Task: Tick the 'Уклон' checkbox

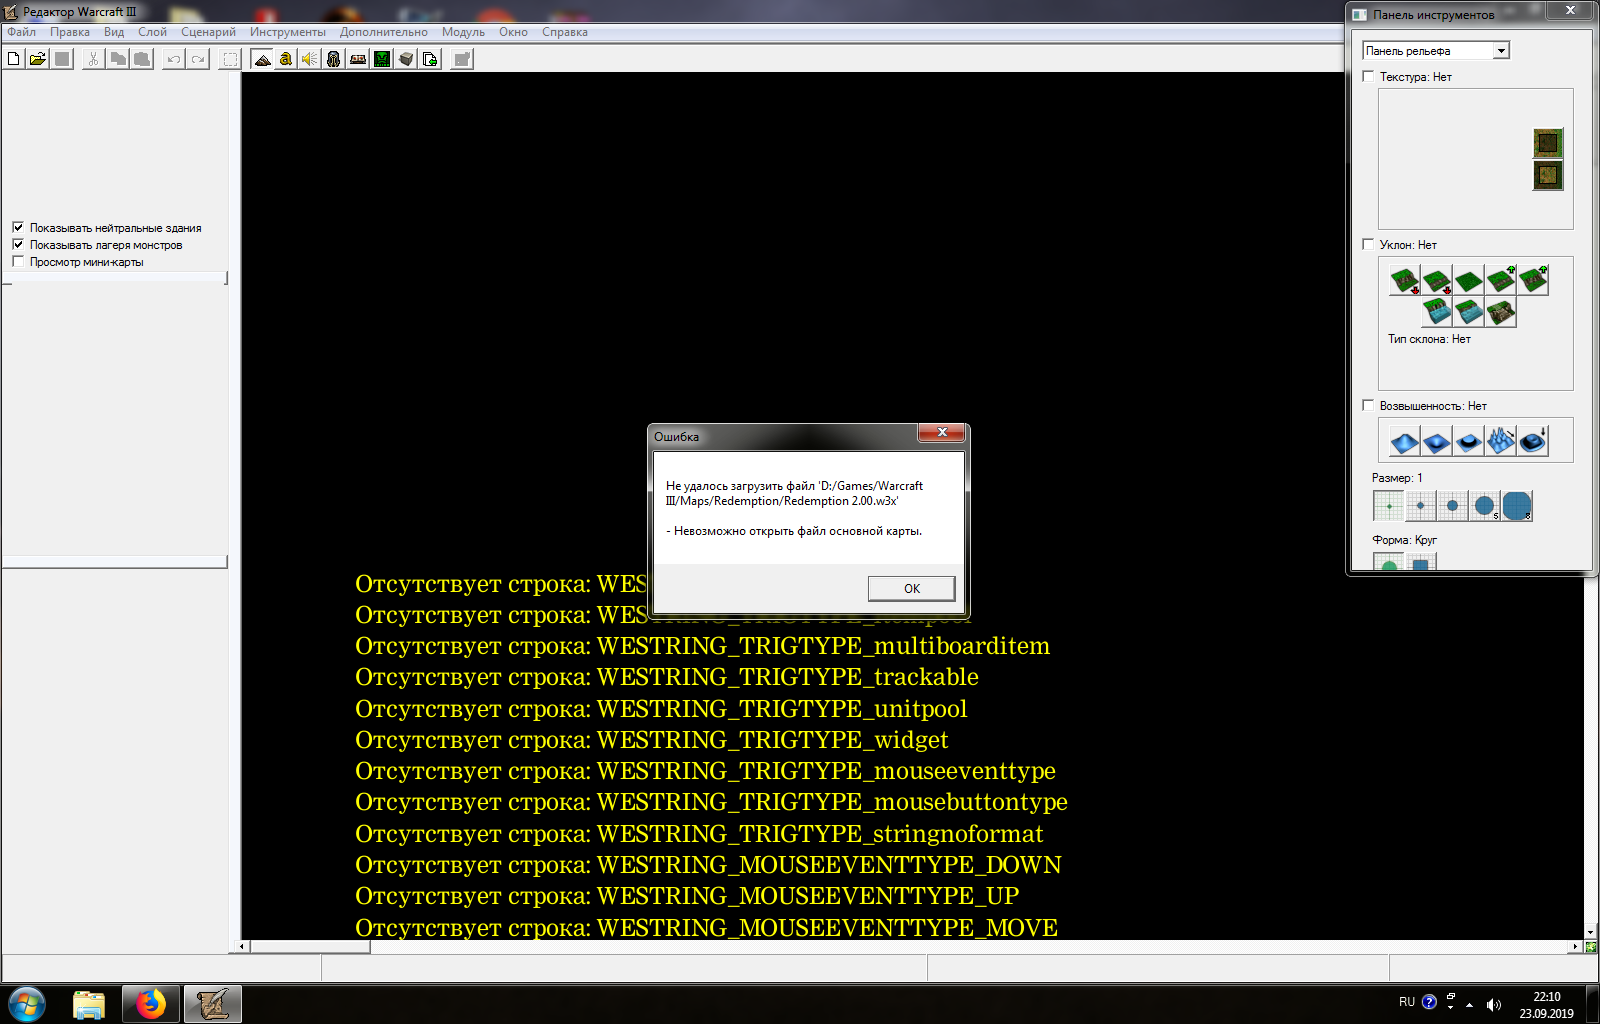Action: [x=1368, y=244]
